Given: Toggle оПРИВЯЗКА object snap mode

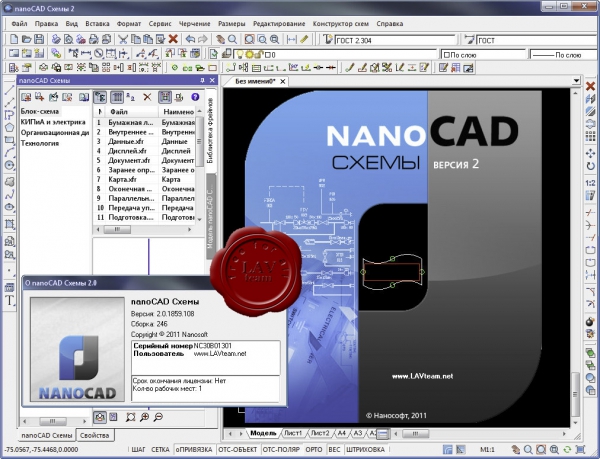Looking at the screenshot, I should [x=194, y=449].
